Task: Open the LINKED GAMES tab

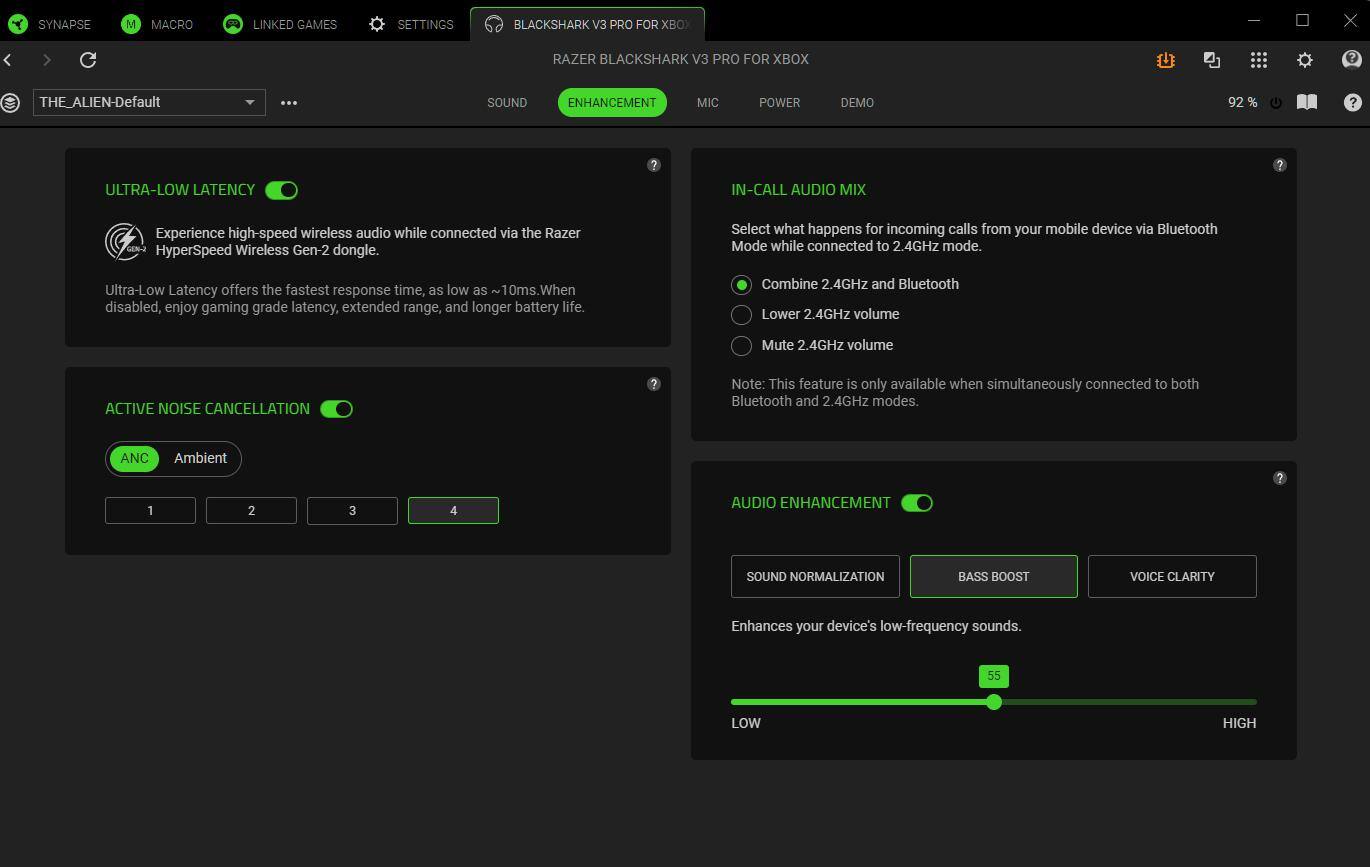Action: tap(280, 24)
